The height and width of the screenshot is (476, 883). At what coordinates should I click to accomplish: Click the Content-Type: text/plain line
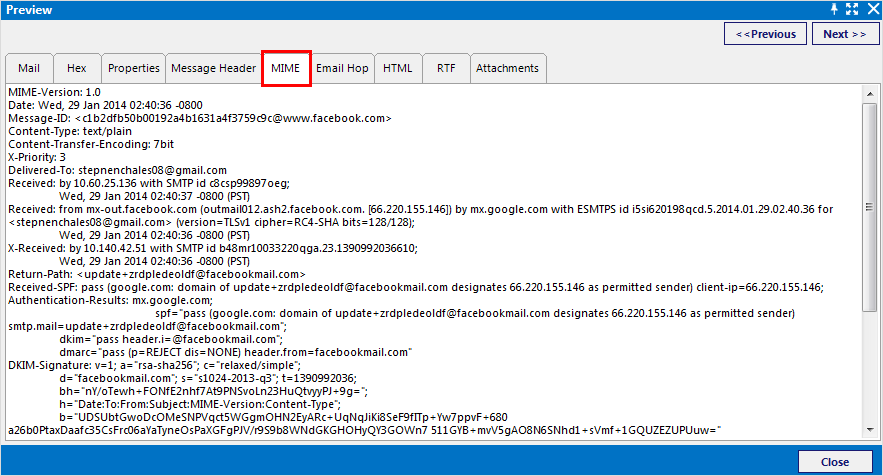pyautogui.click(x=70, y=131)
